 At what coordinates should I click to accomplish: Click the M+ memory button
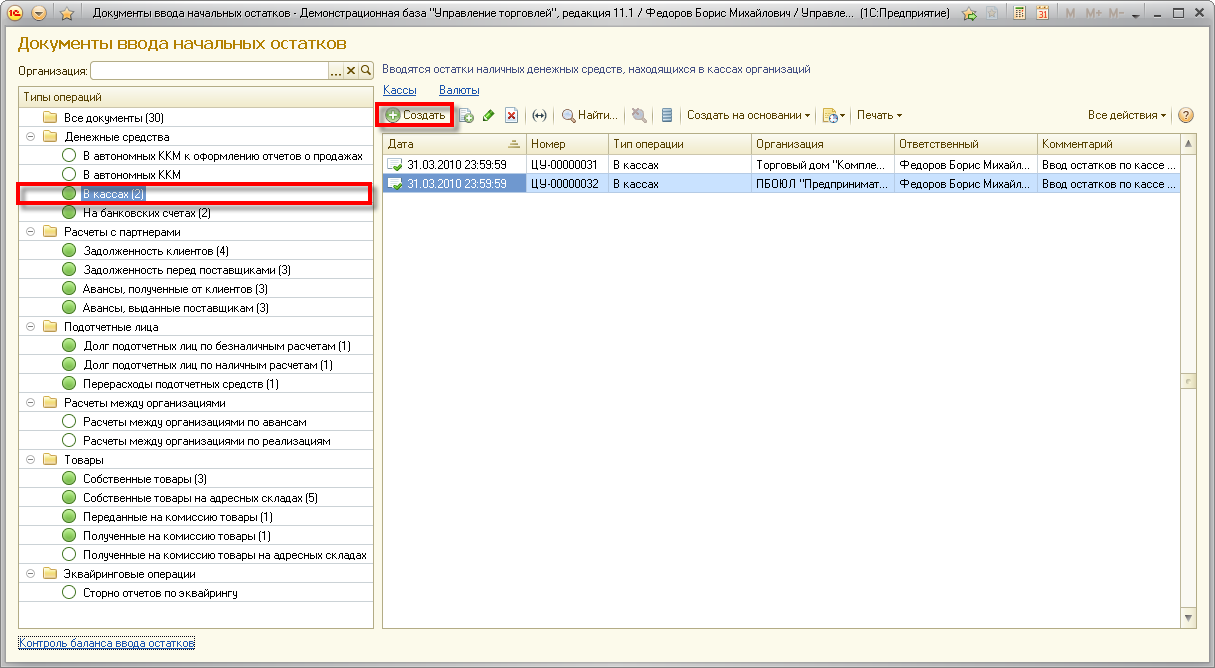1092,14
